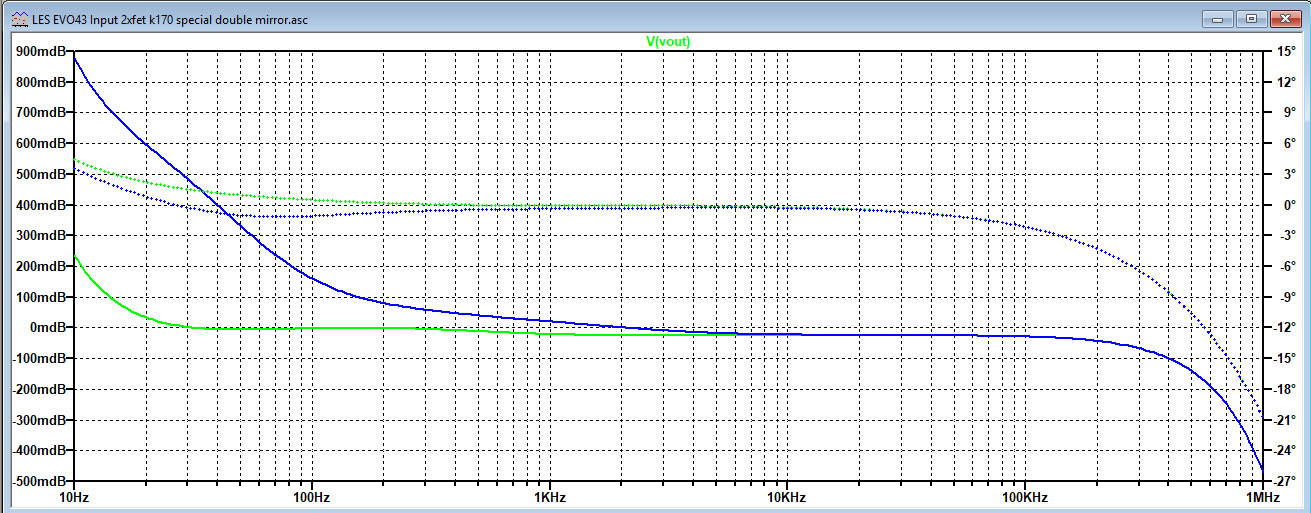Screen dimensions: 1311x513
Task: Click the 0° phase axis label
Action: click(x=1289, y=205)
